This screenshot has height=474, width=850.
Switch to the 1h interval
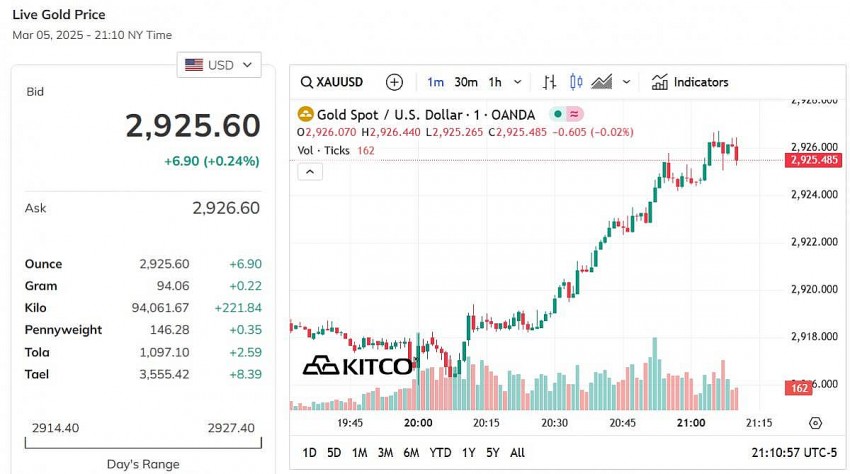(x=495, y=82)
